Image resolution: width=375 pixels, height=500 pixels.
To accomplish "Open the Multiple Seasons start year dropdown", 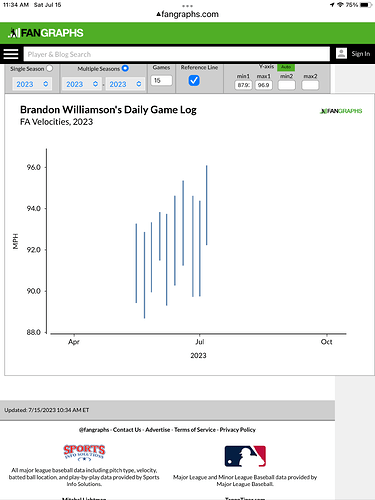I will tap(82, 84).
